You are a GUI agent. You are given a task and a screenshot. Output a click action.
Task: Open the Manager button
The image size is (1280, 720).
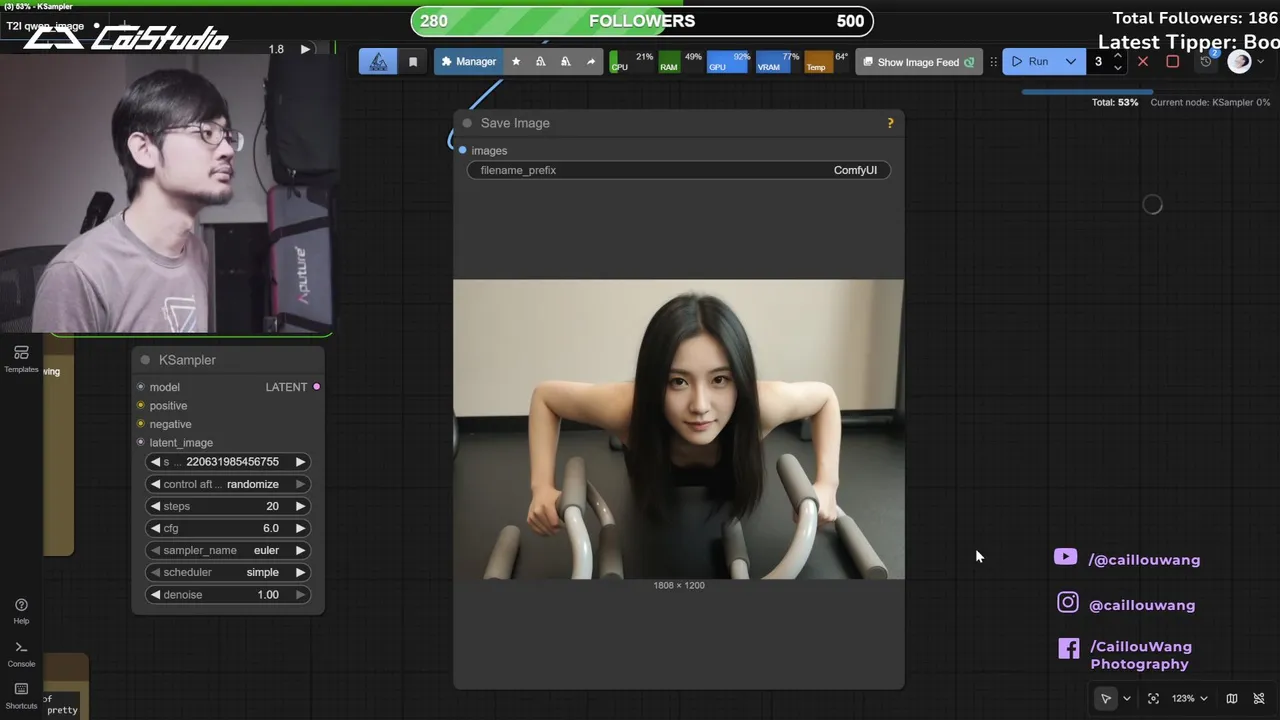pyautogui.click(x=468, y=62)
